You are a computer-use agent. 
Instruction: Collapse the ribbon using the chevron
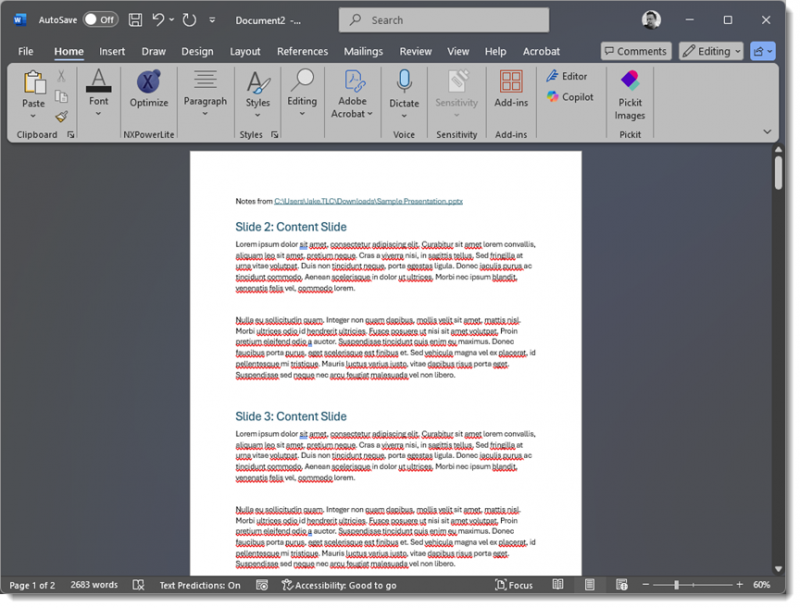[767, 131]
